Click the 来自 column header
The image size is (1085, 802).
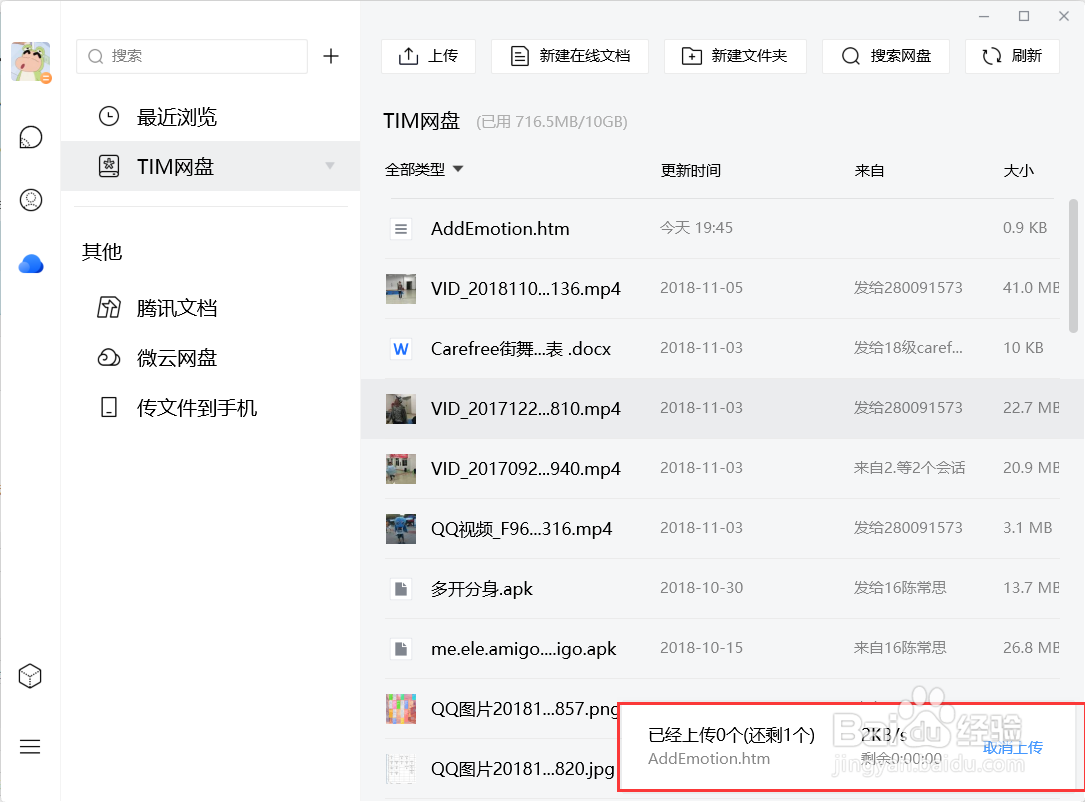click(869, 170)
